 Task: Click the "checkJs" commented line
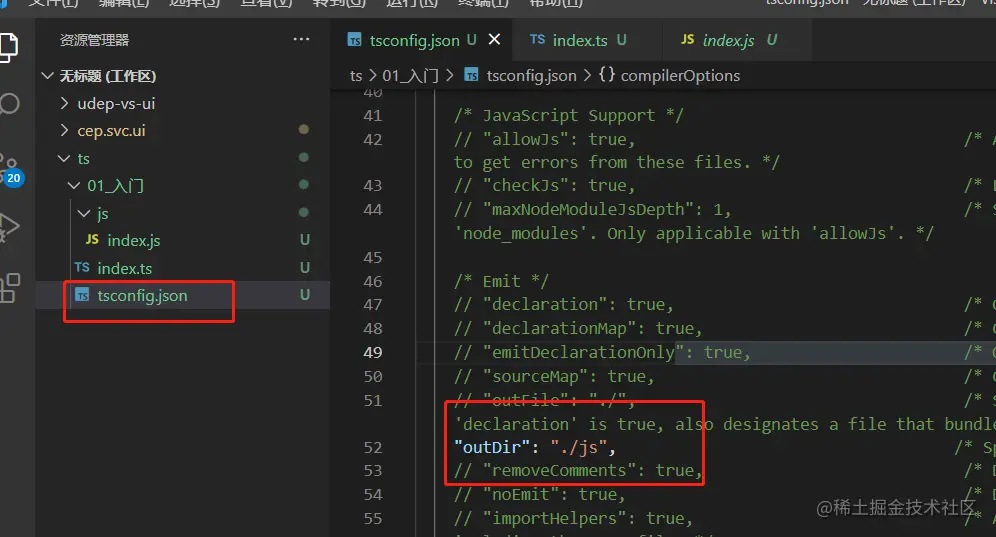click(544, 186)
